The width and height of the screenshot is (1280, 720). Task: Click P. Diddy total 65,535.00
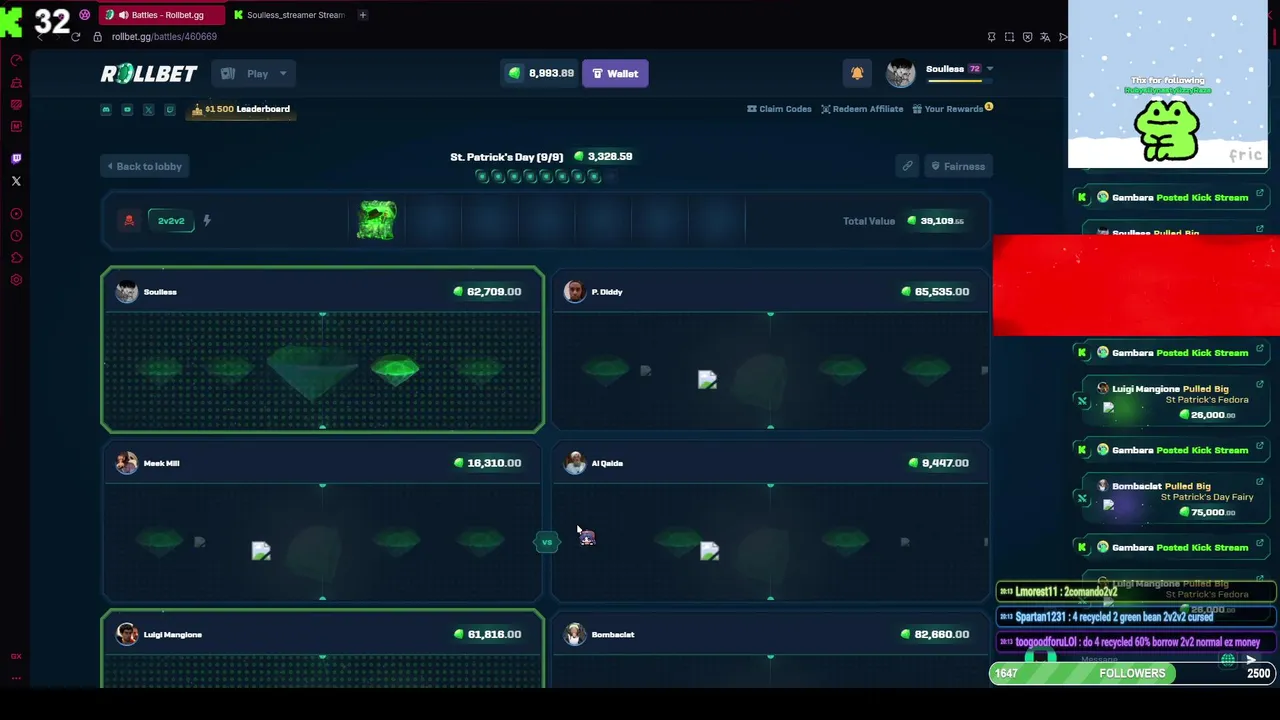coord(935,291)
